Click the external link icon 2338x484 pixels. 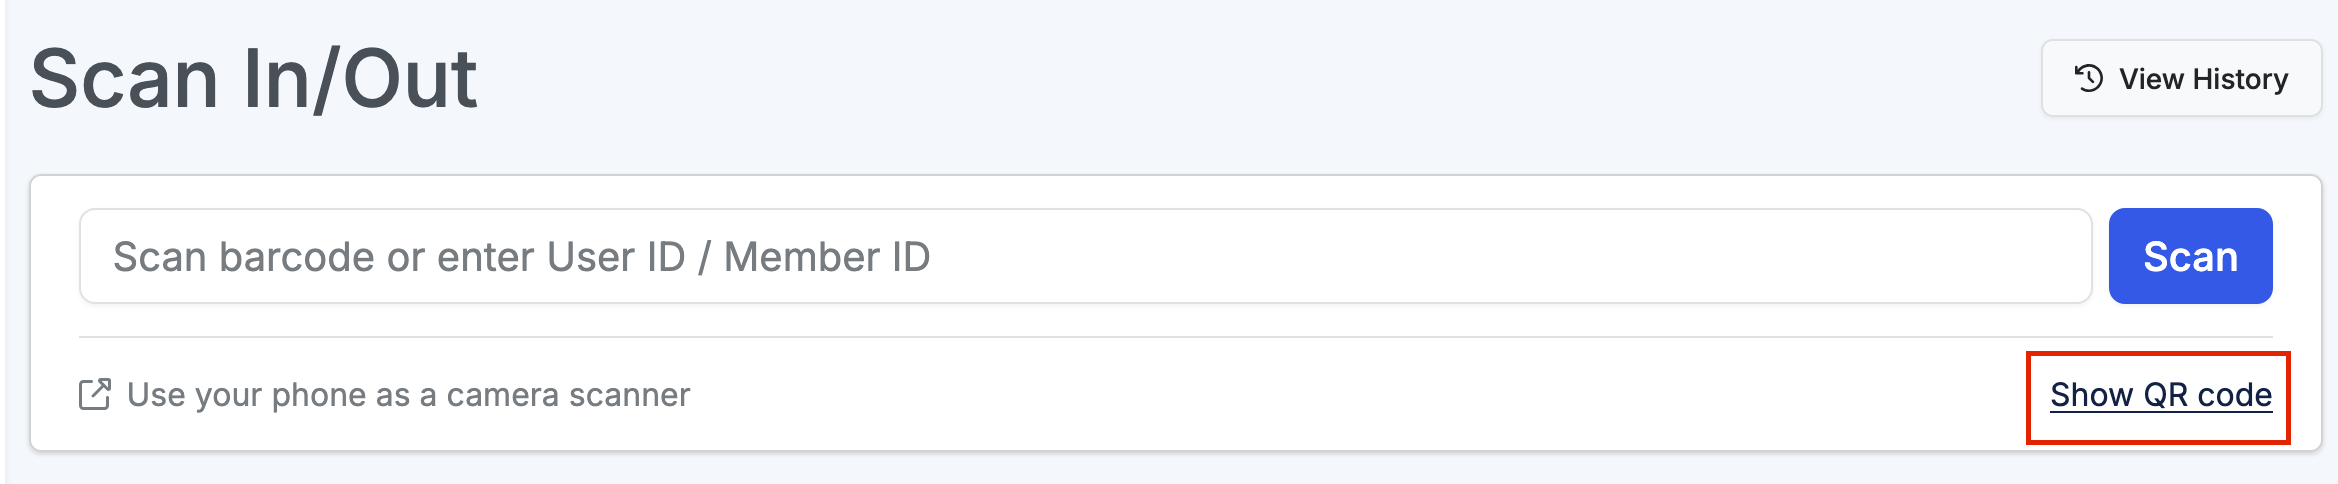[95, 395]
